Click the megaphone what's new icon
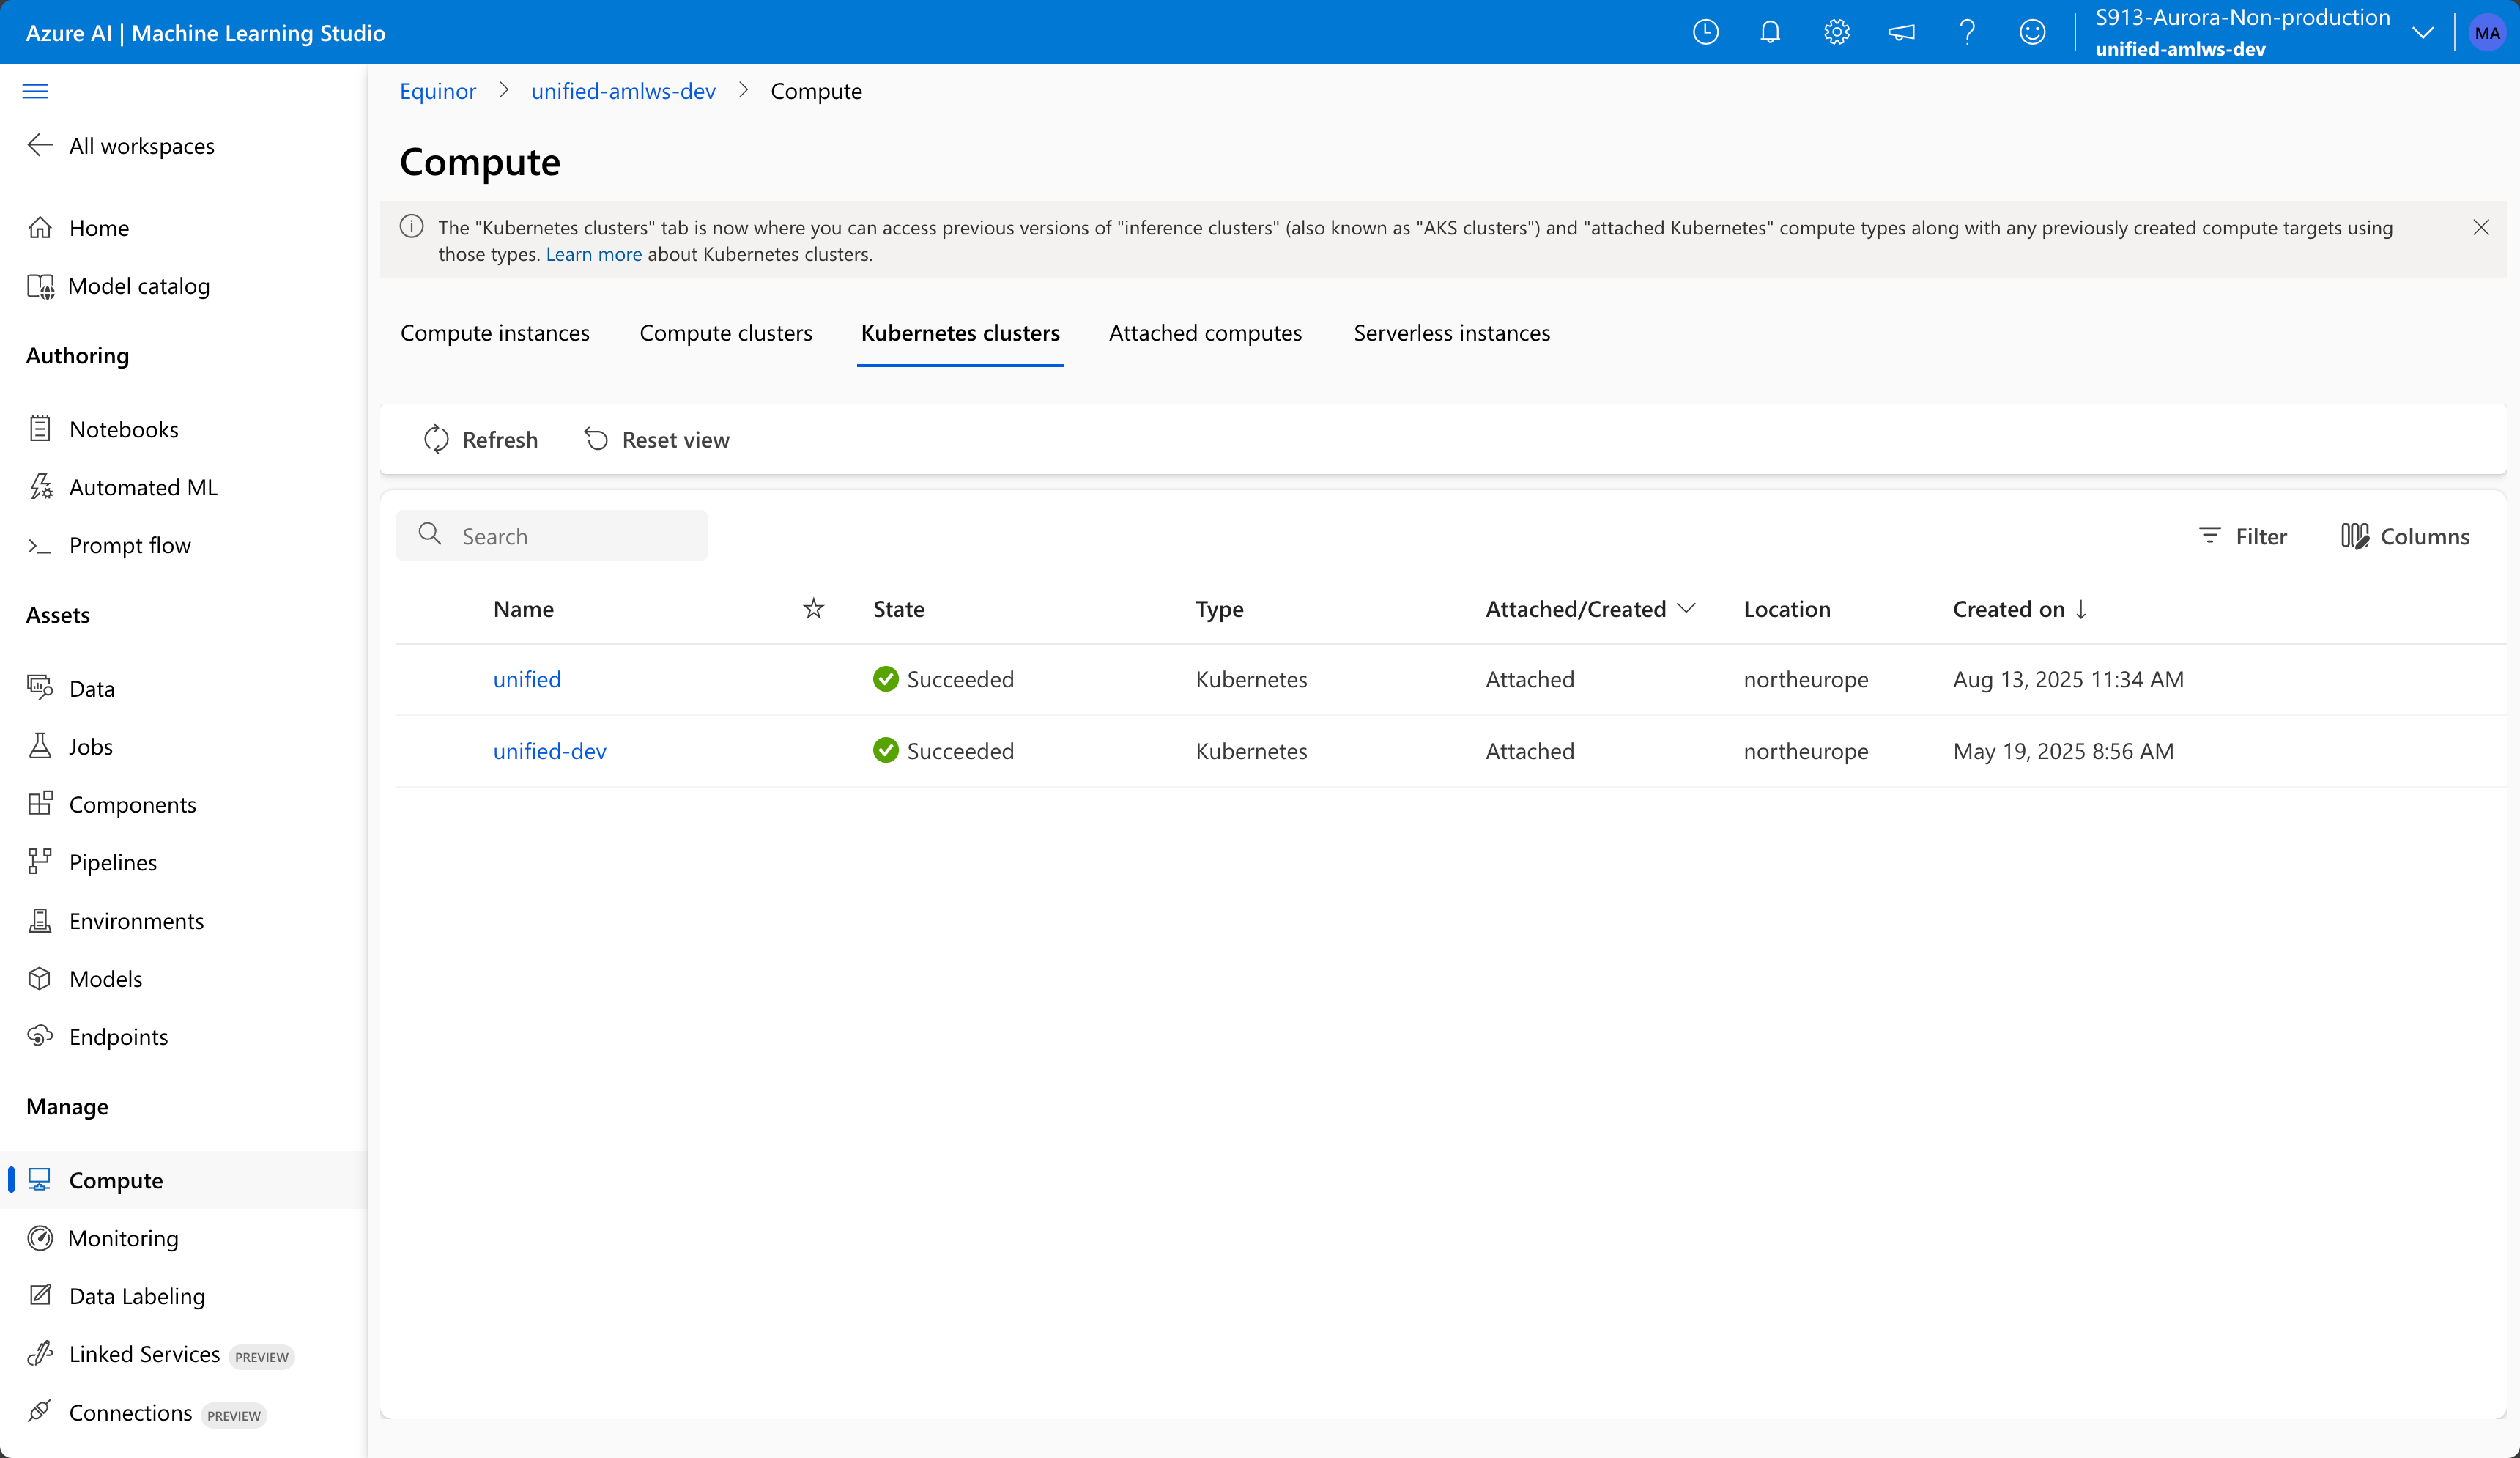This screenshot has width=2520, height=1458. tap(1901, 33)
